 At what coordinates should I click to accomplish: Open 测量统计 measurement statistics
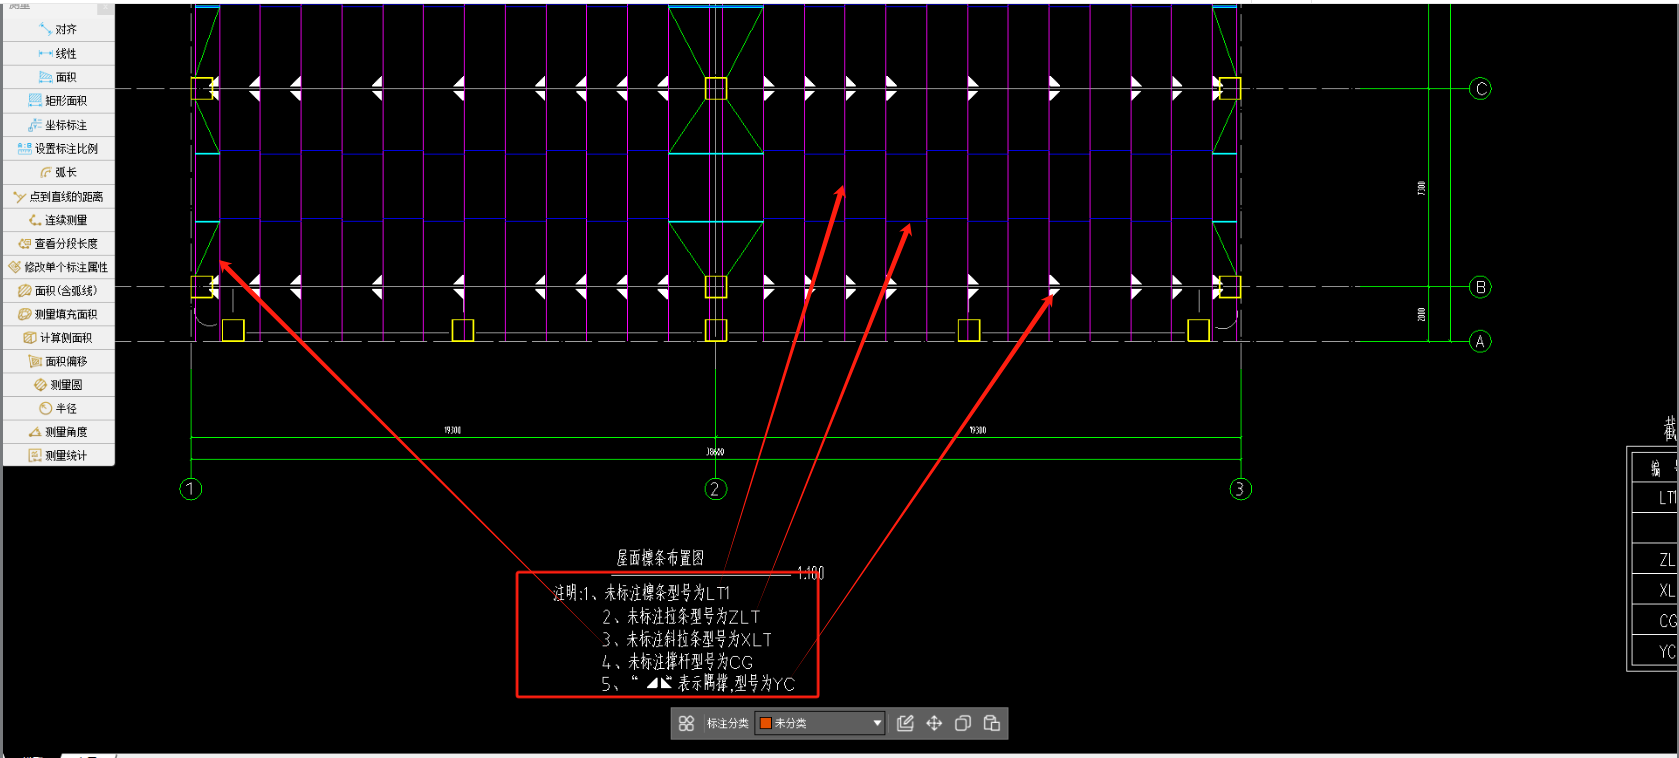coord(58,455)
